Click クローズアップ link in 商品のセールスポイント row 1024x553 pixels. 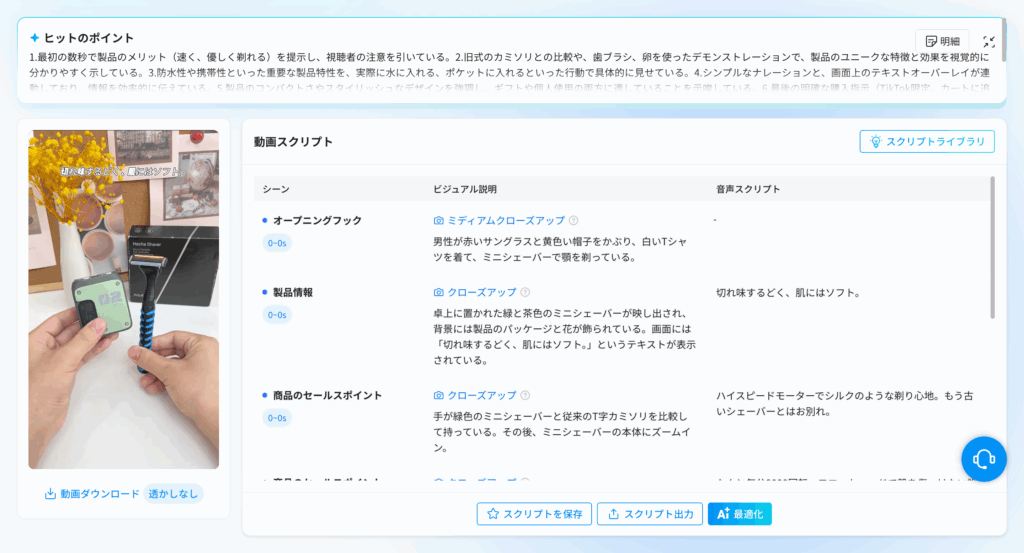[482, 396]
